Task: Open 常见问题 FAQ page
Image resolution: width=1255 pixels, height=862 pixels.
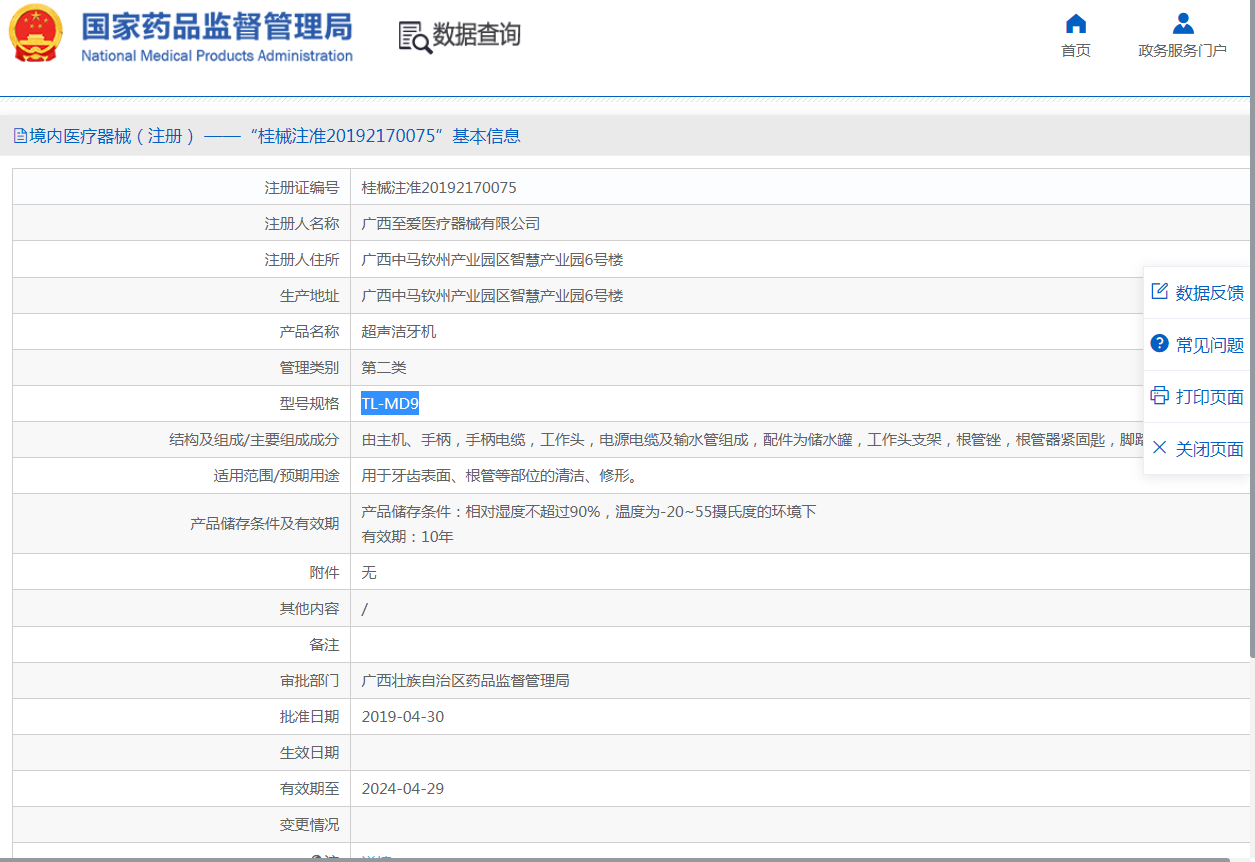Action: click(x=1209, y=345)
